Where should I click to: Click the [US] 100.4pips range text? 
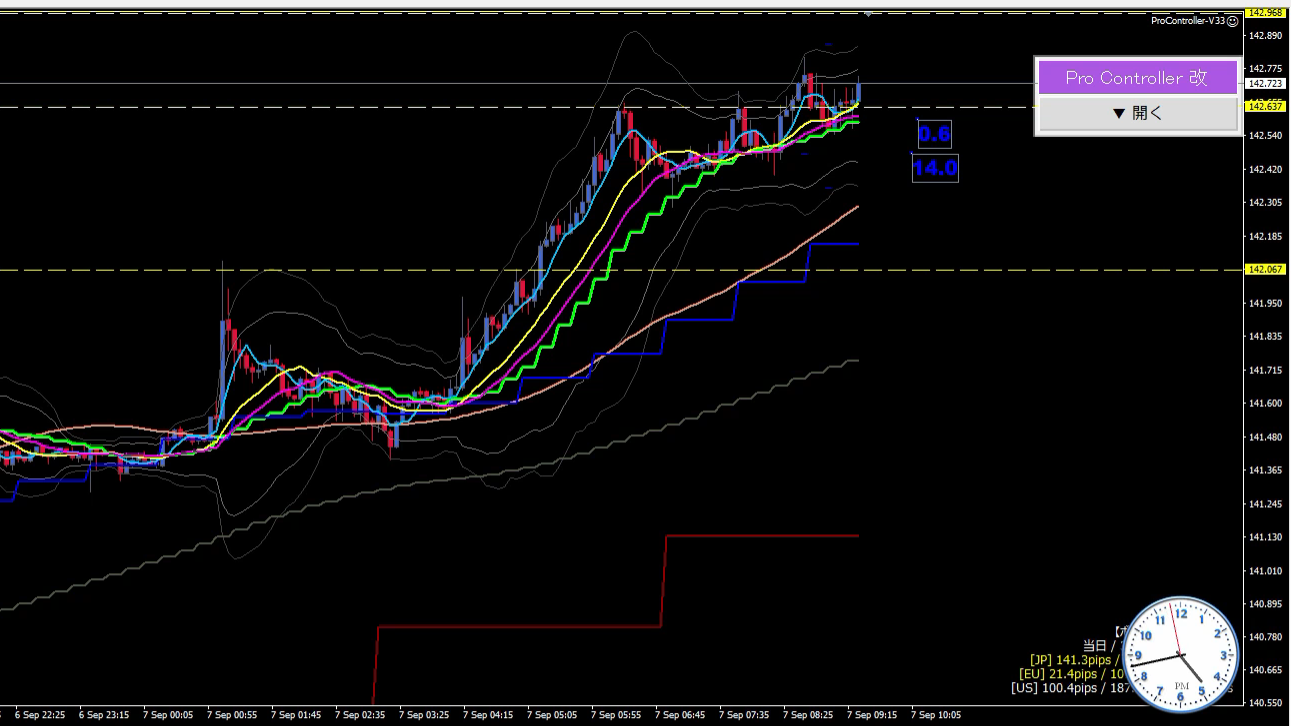coord(1070,687)
